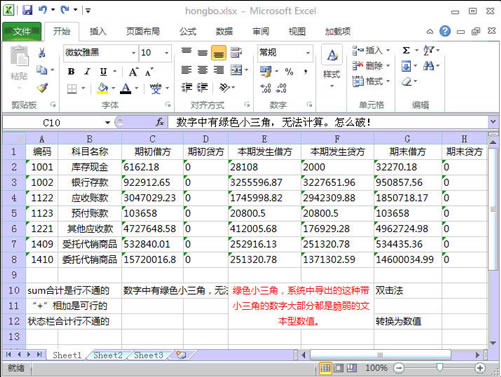Click Merge and Center icon
The height and width of the screenshot is (377, 501).
point(236,70)
